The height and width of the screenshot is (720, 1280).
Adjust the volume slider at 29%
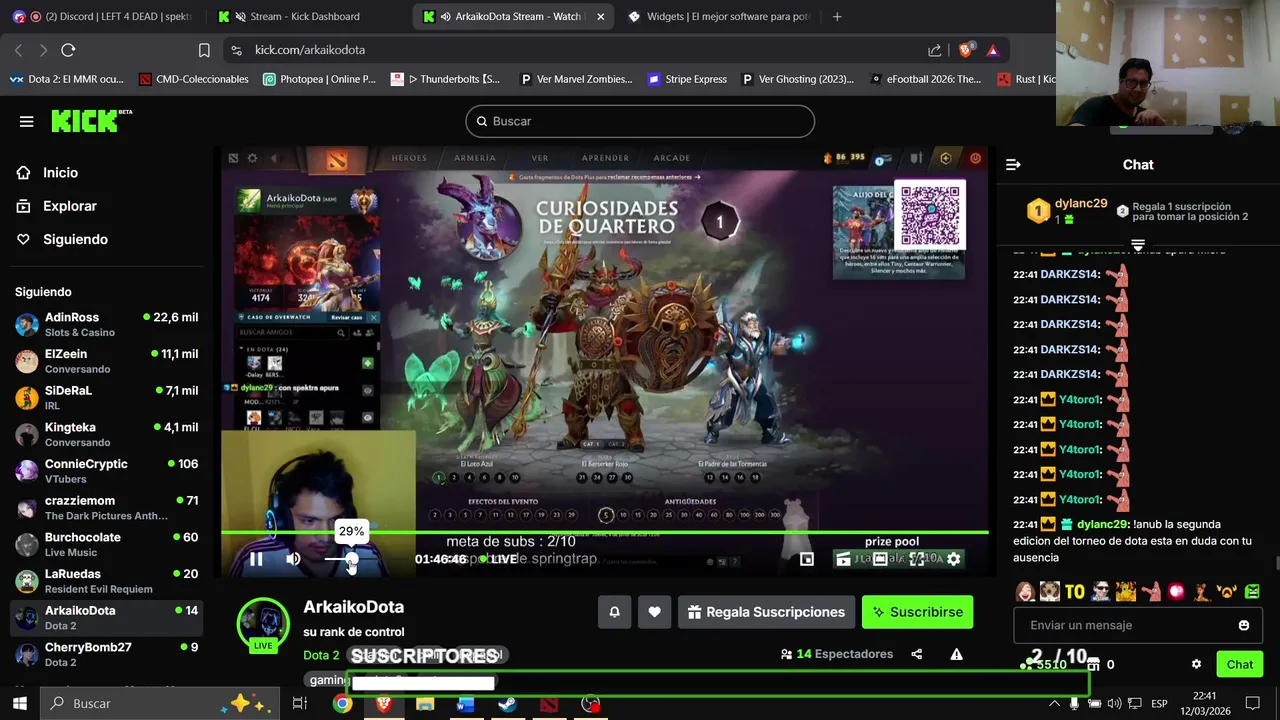pyautogui.click(x=351, y=559)
